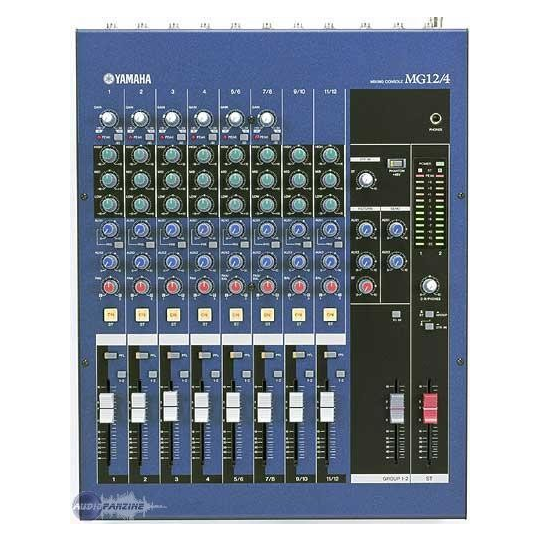Click the LOW EQ knob on channel 5/6

[235, 204]
